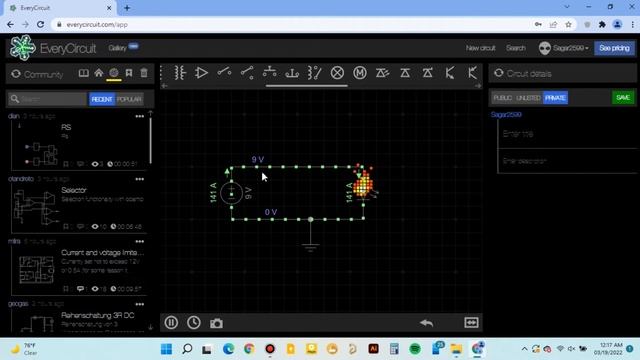Set circuit visibility to PUBLIC

[x=502, y=98]
